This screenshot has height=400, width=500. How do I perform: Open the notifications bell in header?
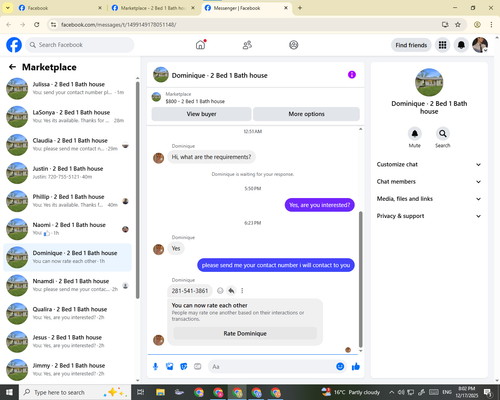click(461, 45)
